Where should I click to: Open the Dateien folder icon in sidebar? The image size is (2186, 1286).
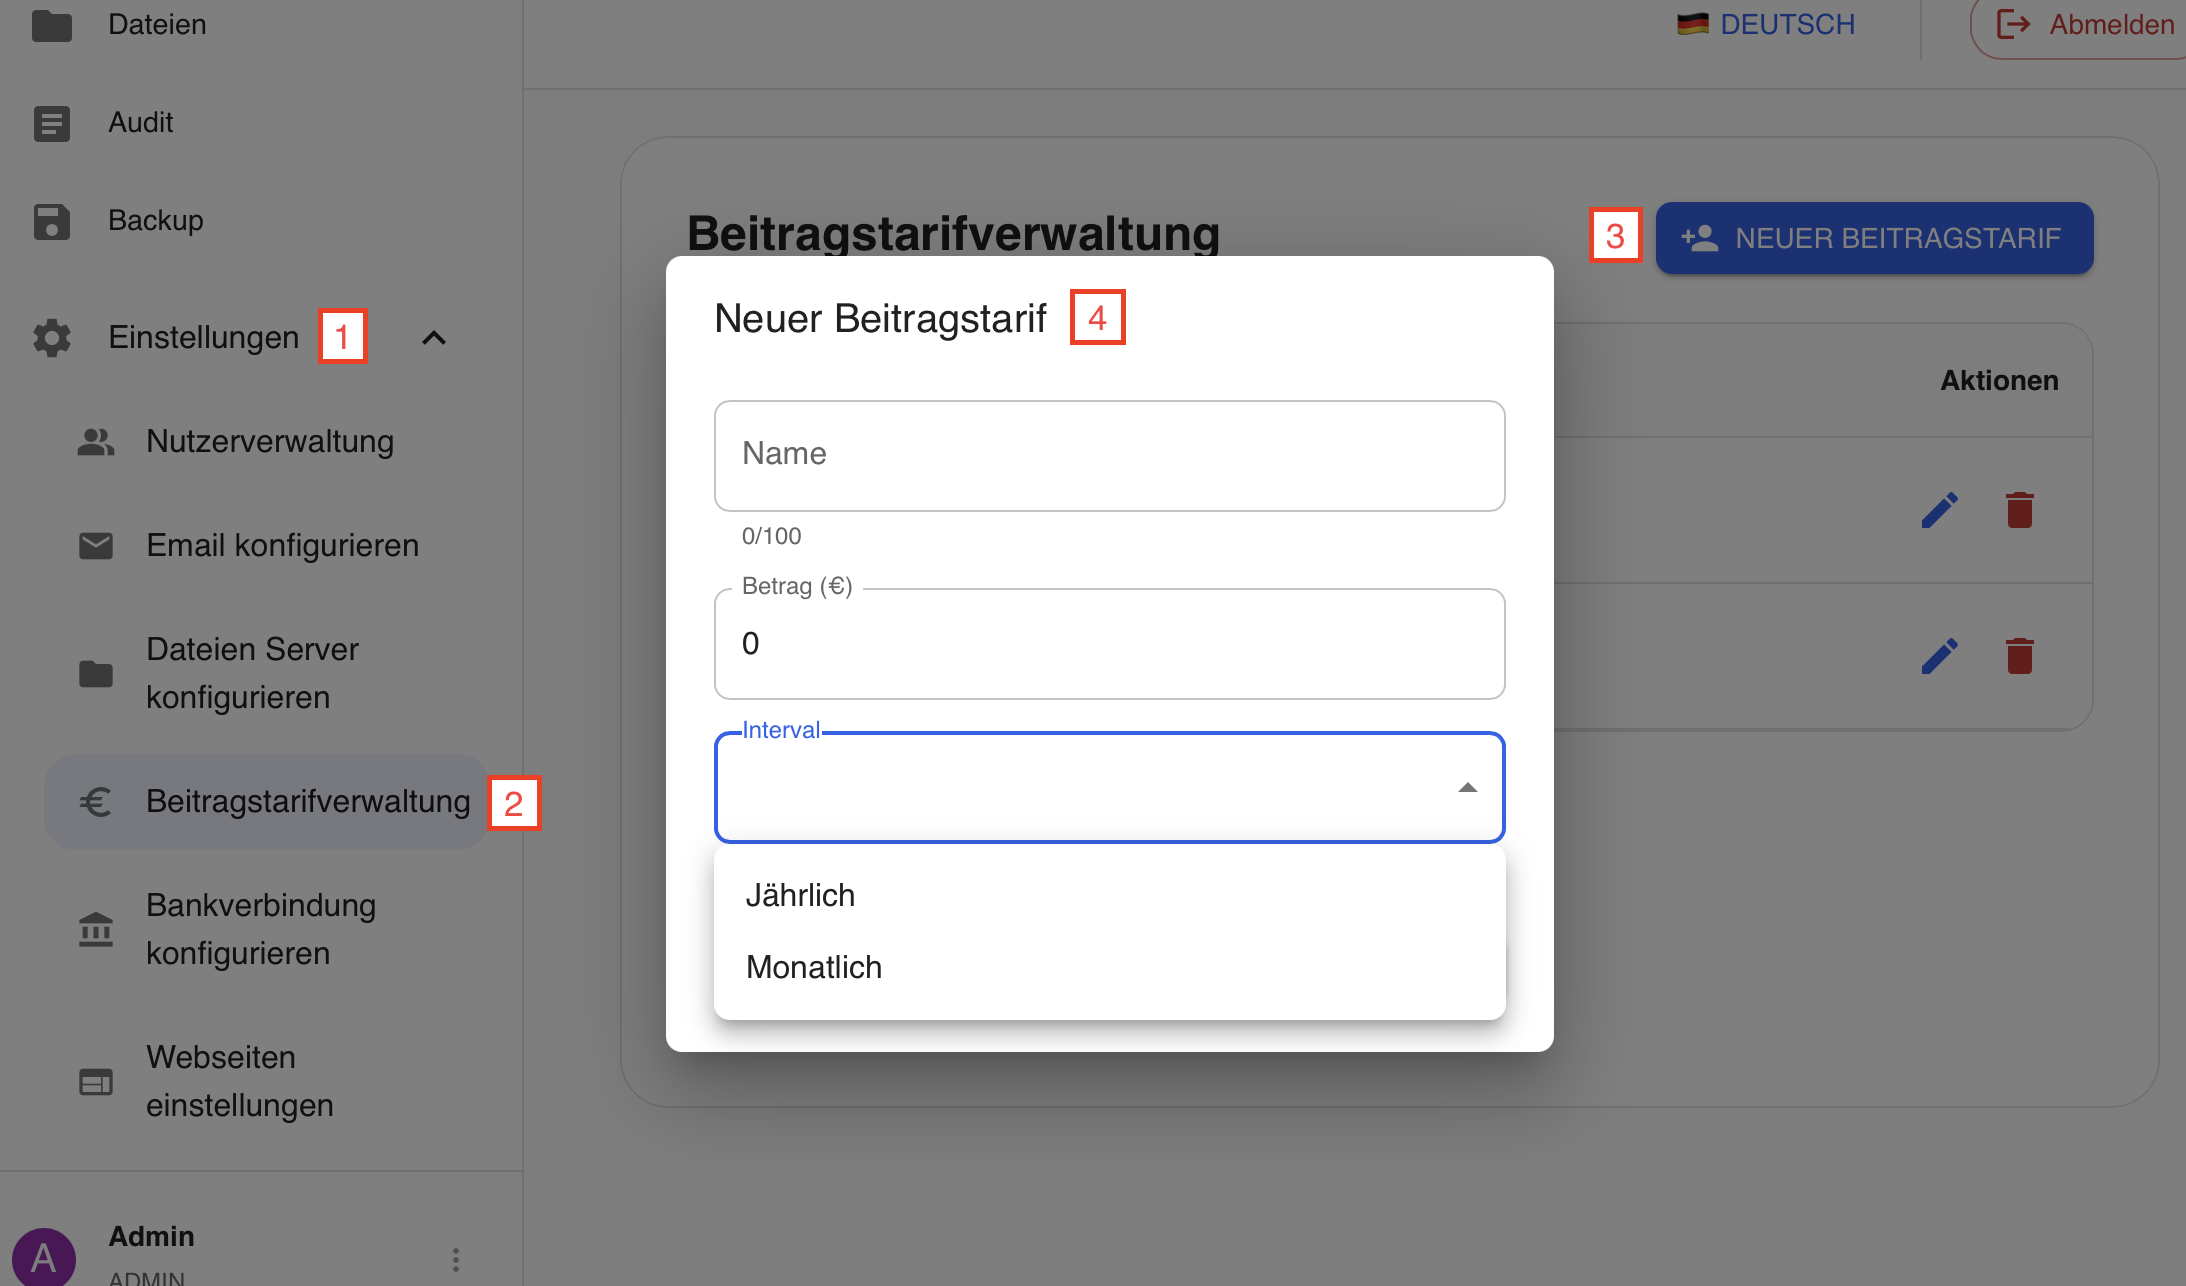[52, 25]
